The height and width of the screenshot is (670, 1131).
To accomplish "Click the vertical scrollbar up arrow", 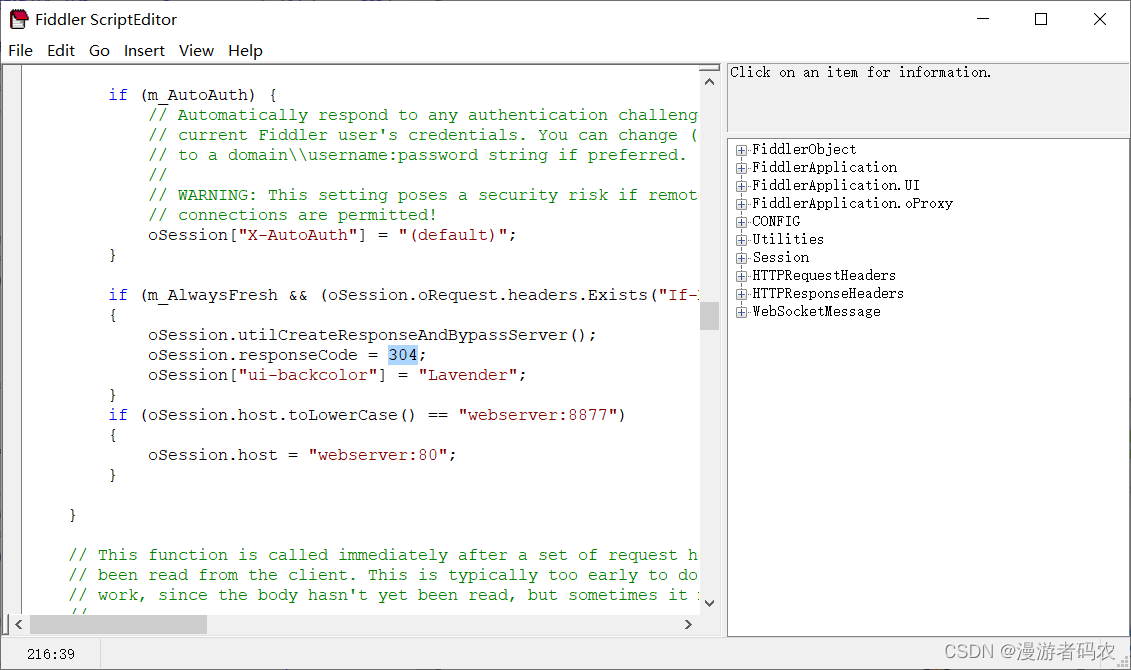I will point(709,81).
